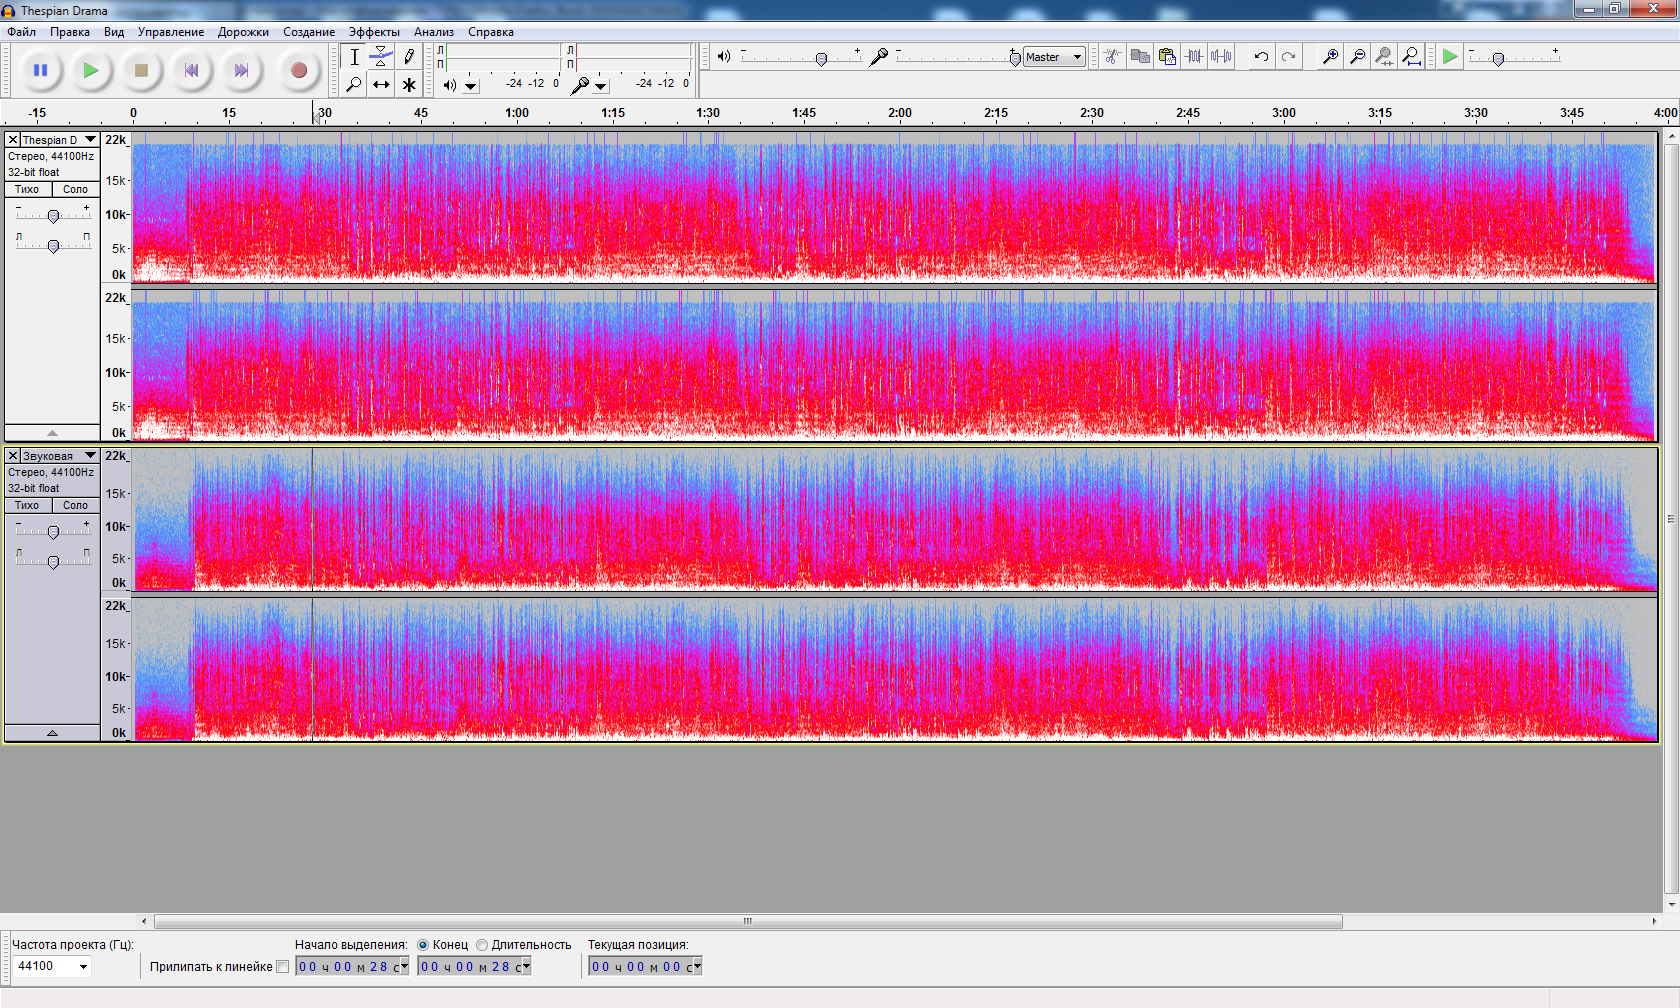This screenshot has height=1008, width=1680.
Task: Open the Эффекты menu
Action: (x=374, y=32)
